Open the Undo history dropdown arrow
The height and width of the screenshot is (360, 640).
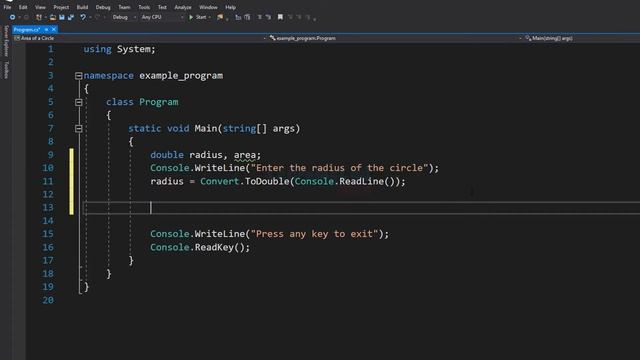tap(89, 17)
